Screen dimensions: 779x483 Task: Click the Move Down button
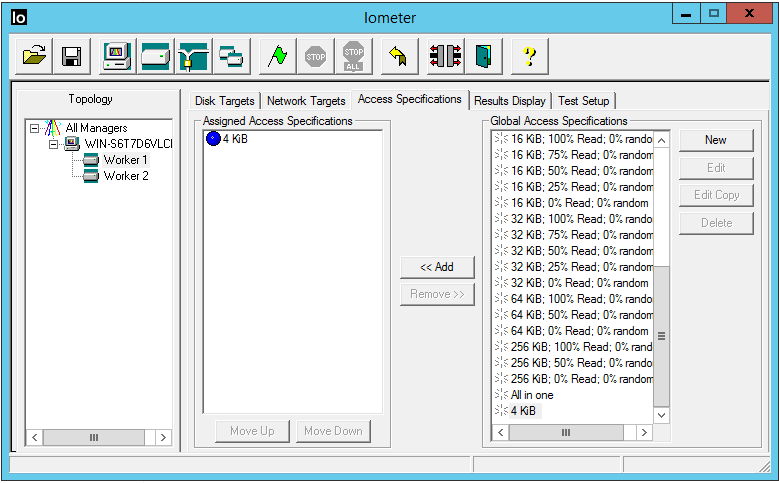coord(333,431)
